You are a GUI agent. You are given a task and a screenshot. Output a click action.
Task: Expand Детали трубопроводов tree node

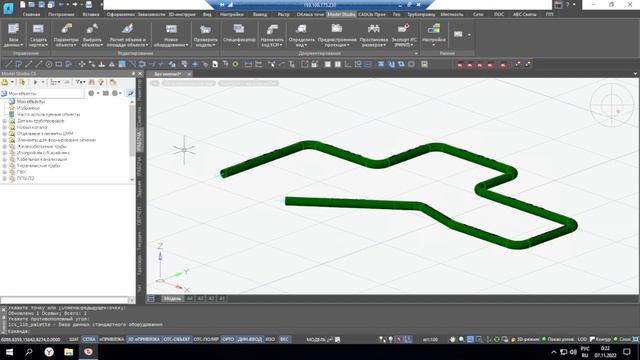coord(4,121)
